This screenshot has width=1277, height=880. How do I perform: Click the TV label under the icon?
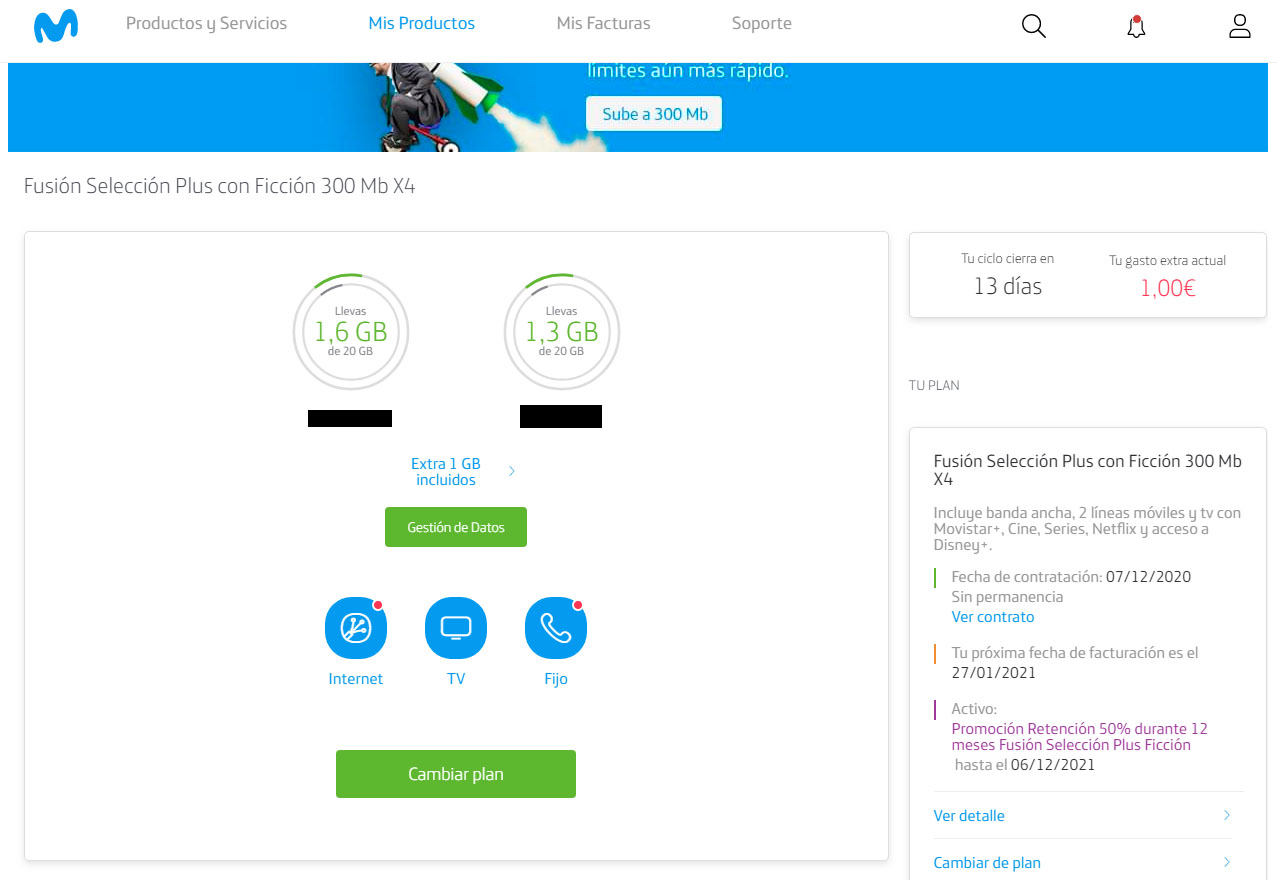coord(456,679)
